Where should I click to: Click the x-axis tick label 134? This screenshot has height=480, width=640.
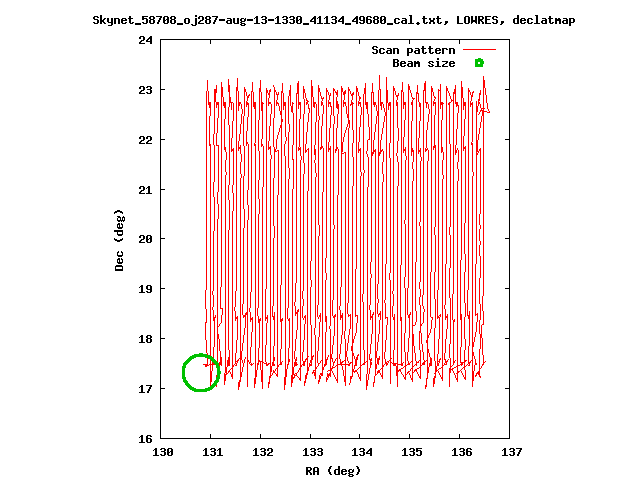point(362,452)
